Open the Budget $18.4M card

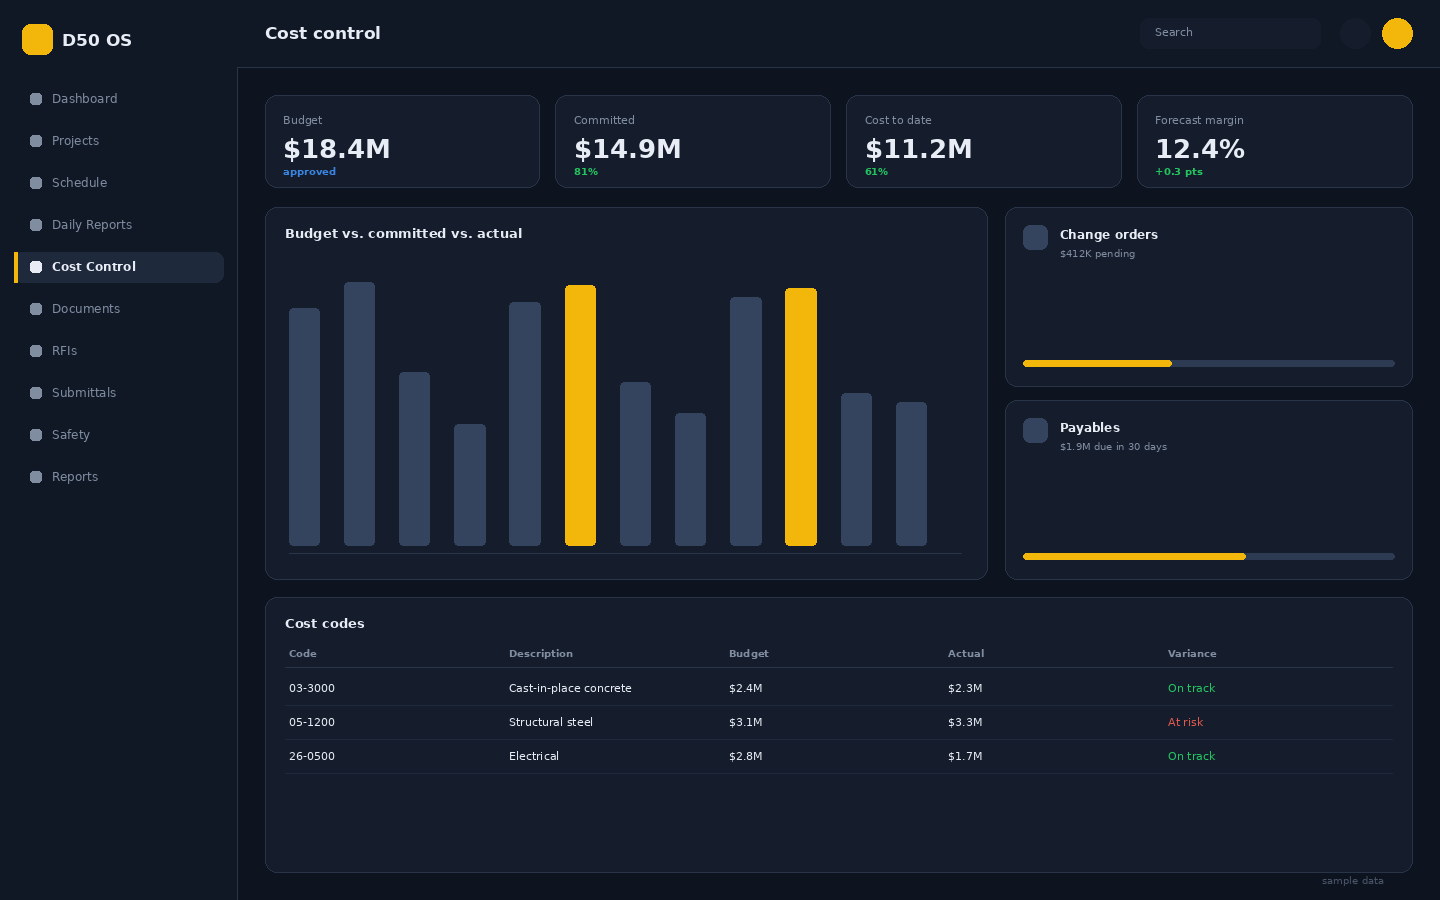[402, 141]
